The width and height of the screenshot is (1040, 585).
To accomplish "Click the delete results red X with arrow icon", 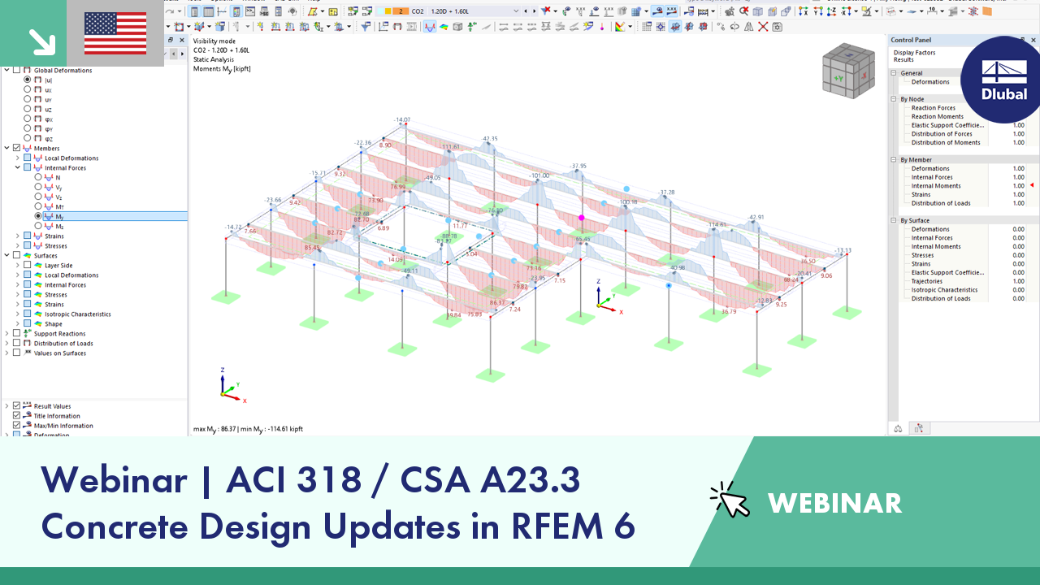I will (x=547, y=11).
